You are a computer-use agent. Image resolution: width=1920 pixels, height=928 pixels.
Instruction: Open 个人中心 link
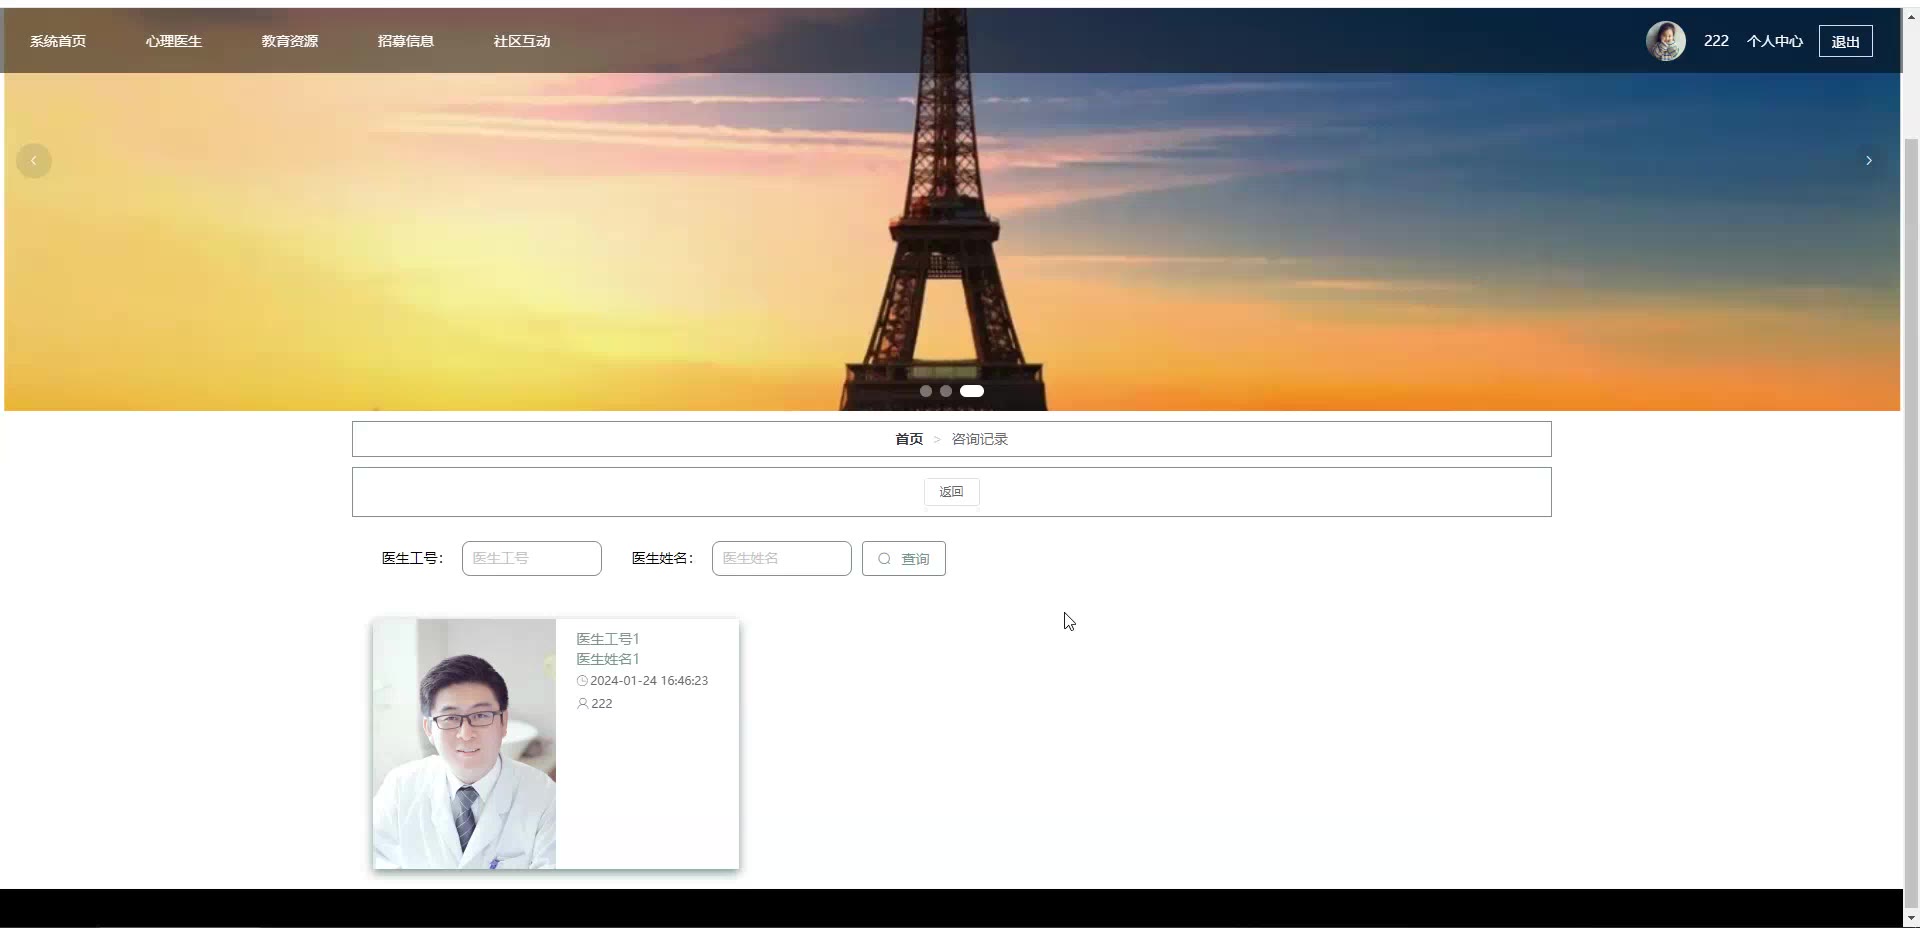click(1774, 41)
